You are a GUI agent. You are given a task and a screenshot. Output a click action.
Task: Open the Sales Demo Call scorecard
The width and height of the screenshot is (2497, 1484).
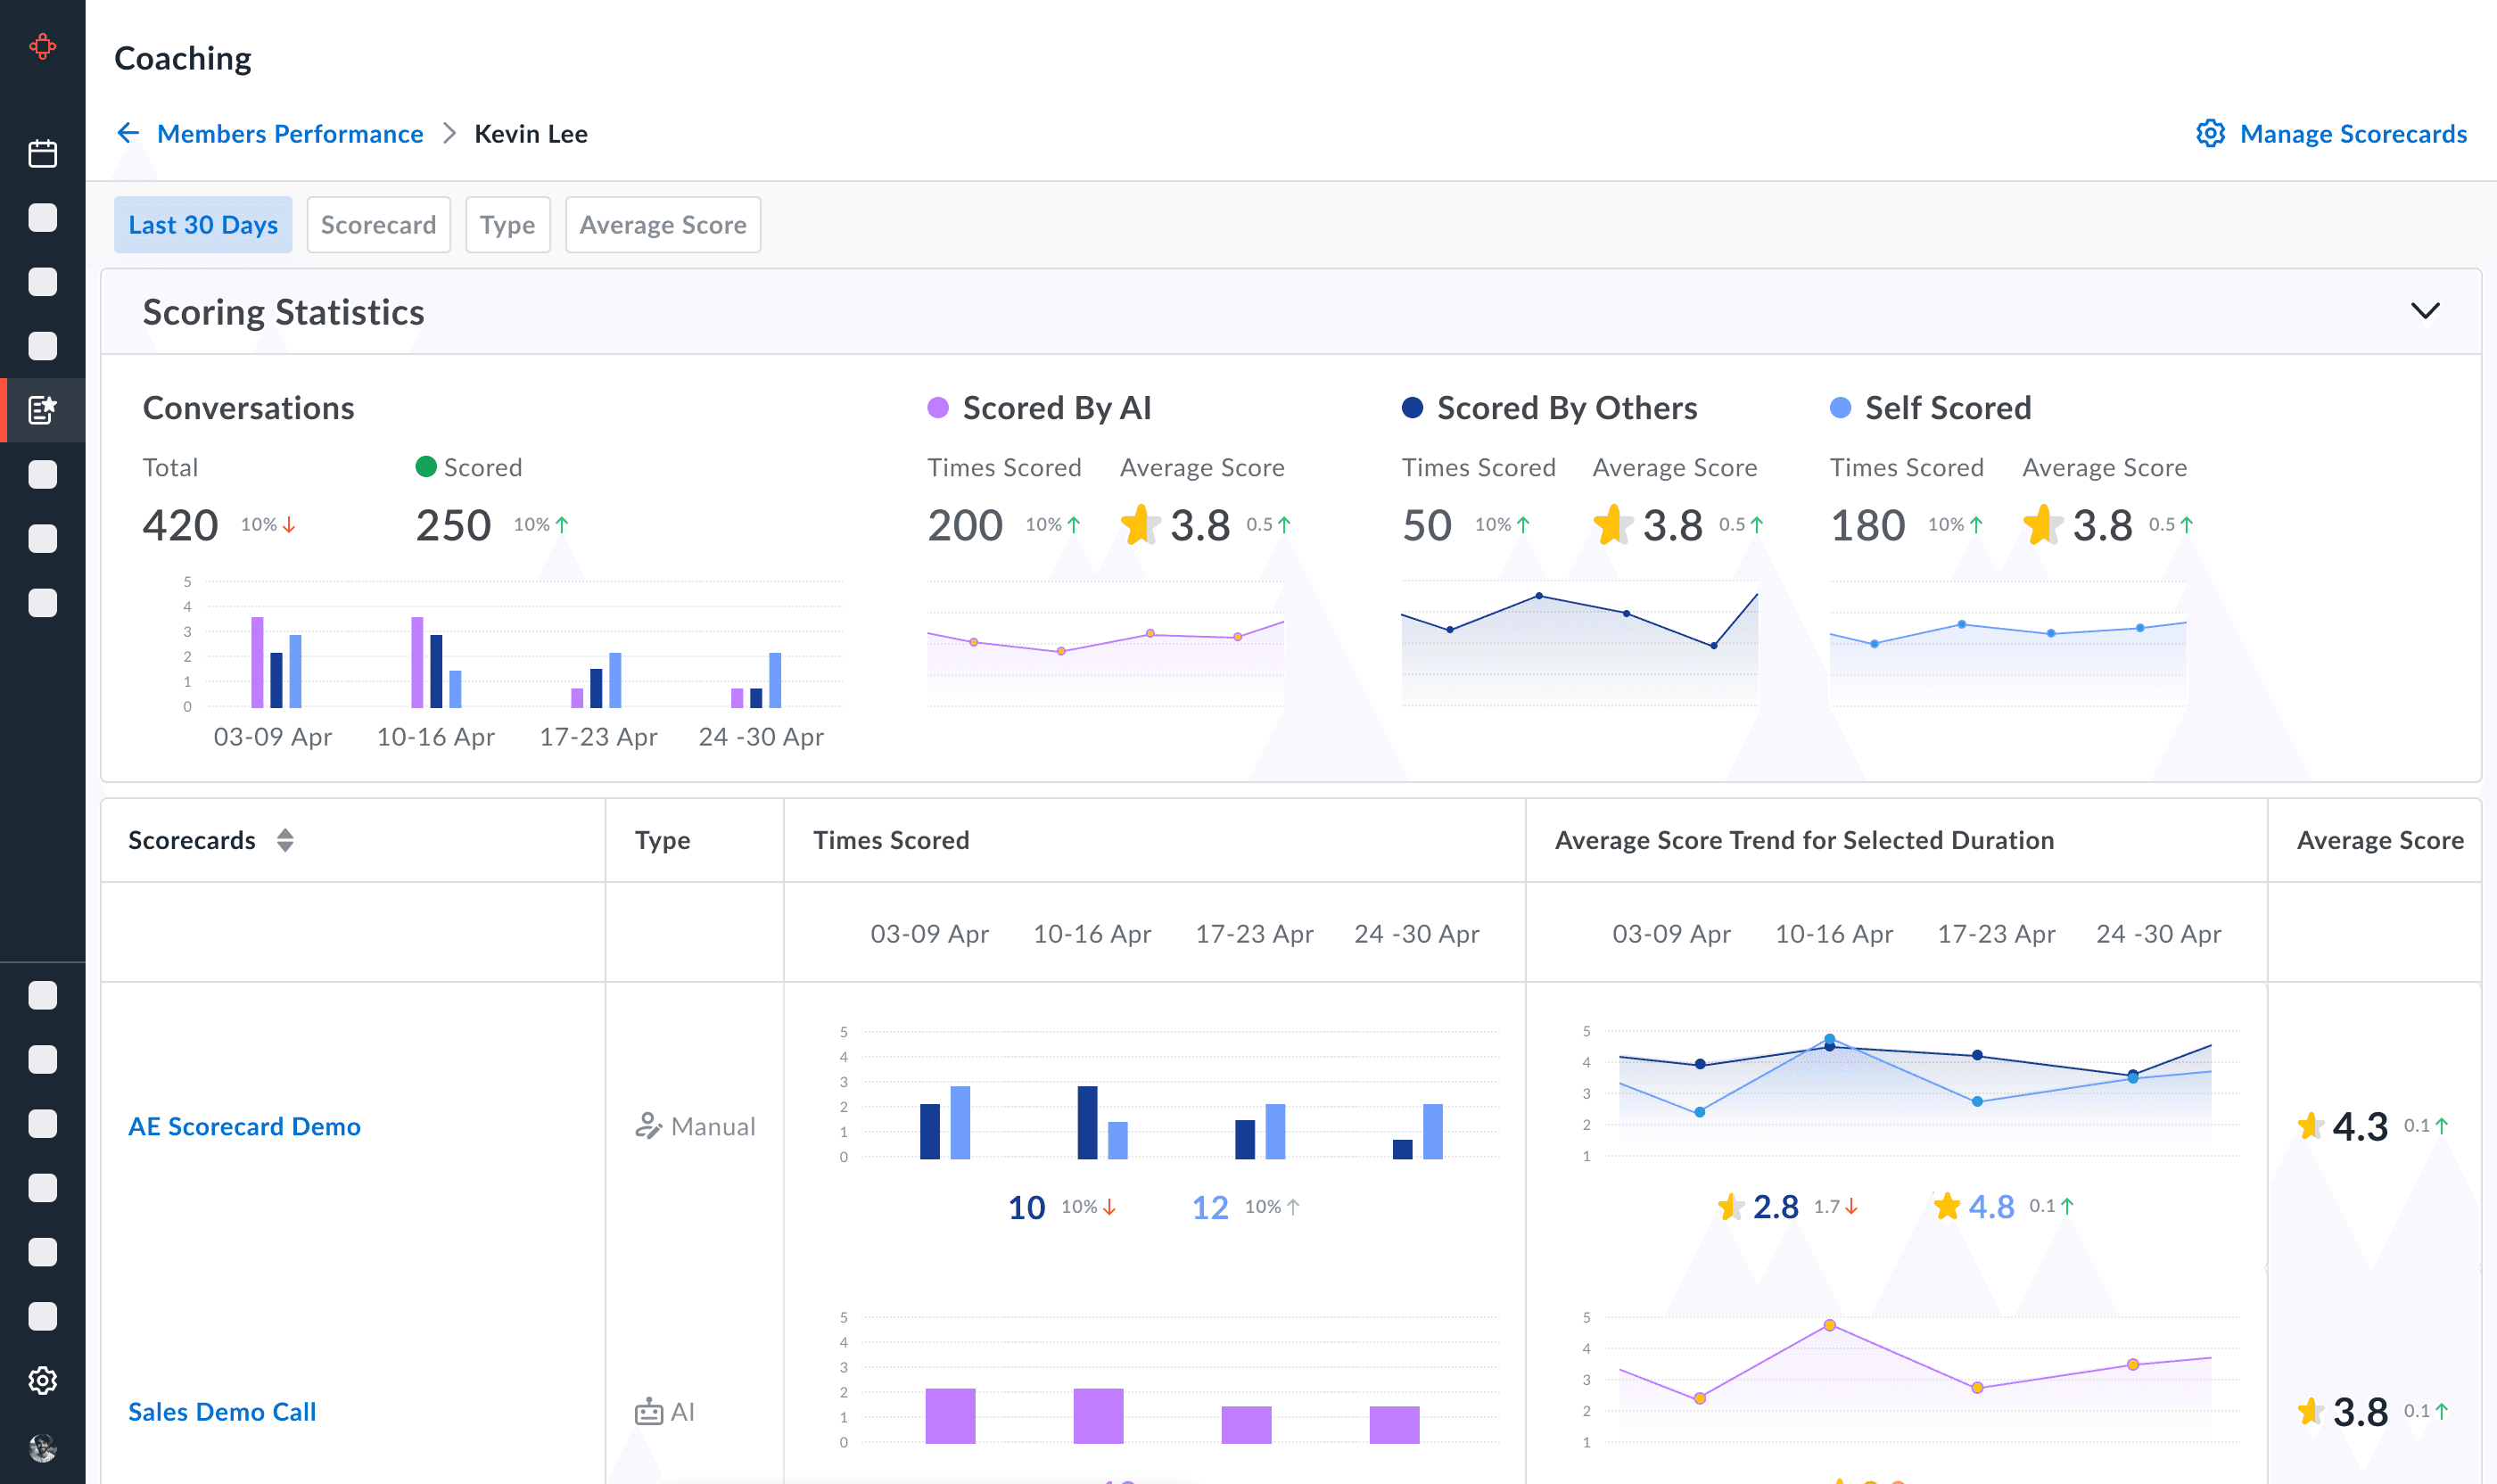[222, 1412]
